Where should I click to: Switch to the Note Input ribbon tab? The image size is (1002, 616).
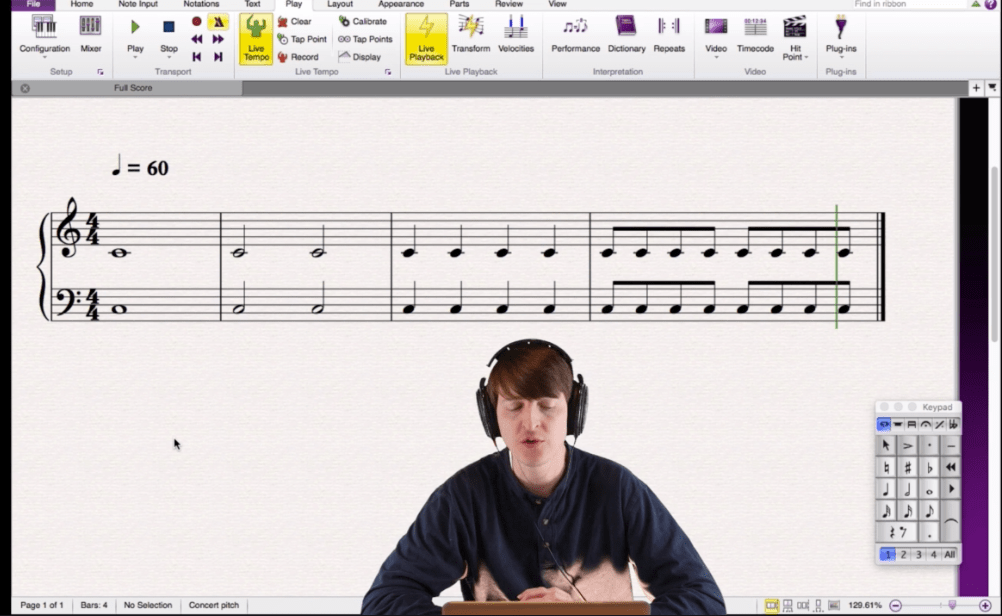[x=138, y=4]
